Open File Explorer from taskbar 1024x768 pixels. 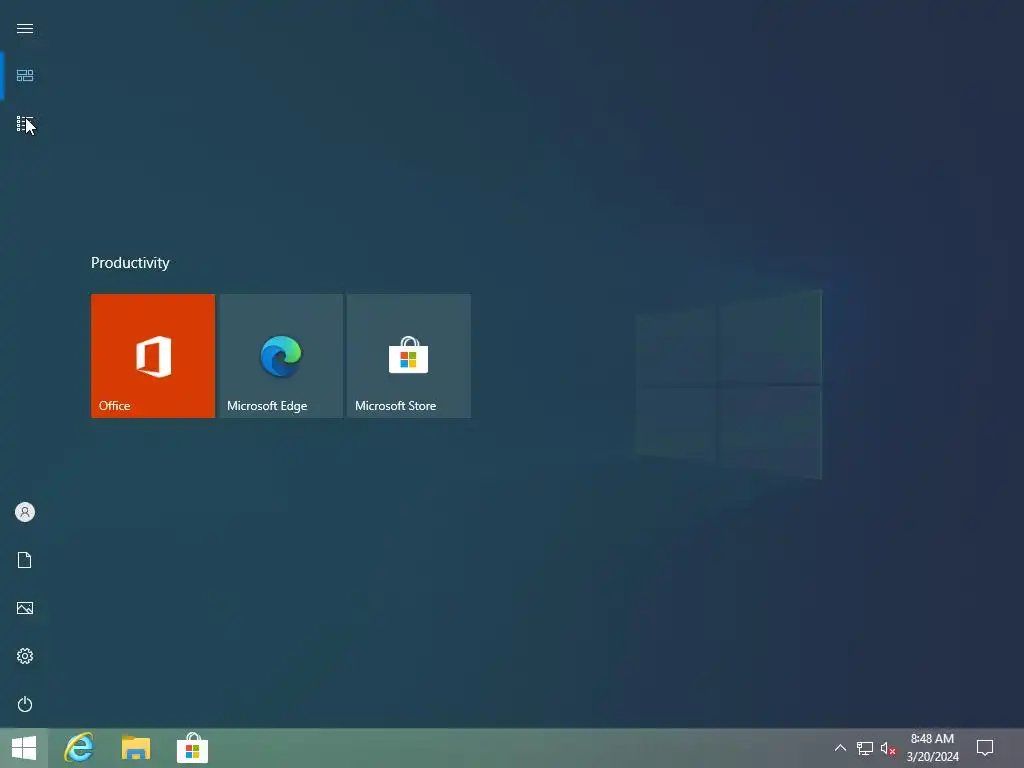136,748
